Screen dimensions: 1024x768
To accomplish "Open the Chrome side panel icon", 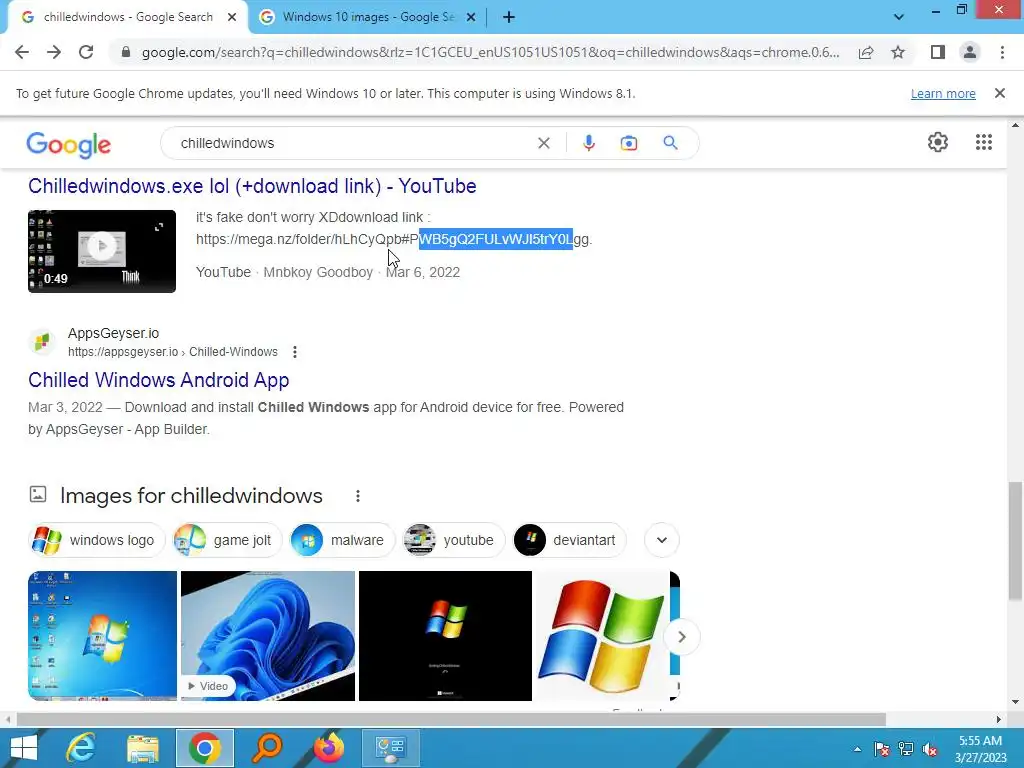I will (938, 52).
